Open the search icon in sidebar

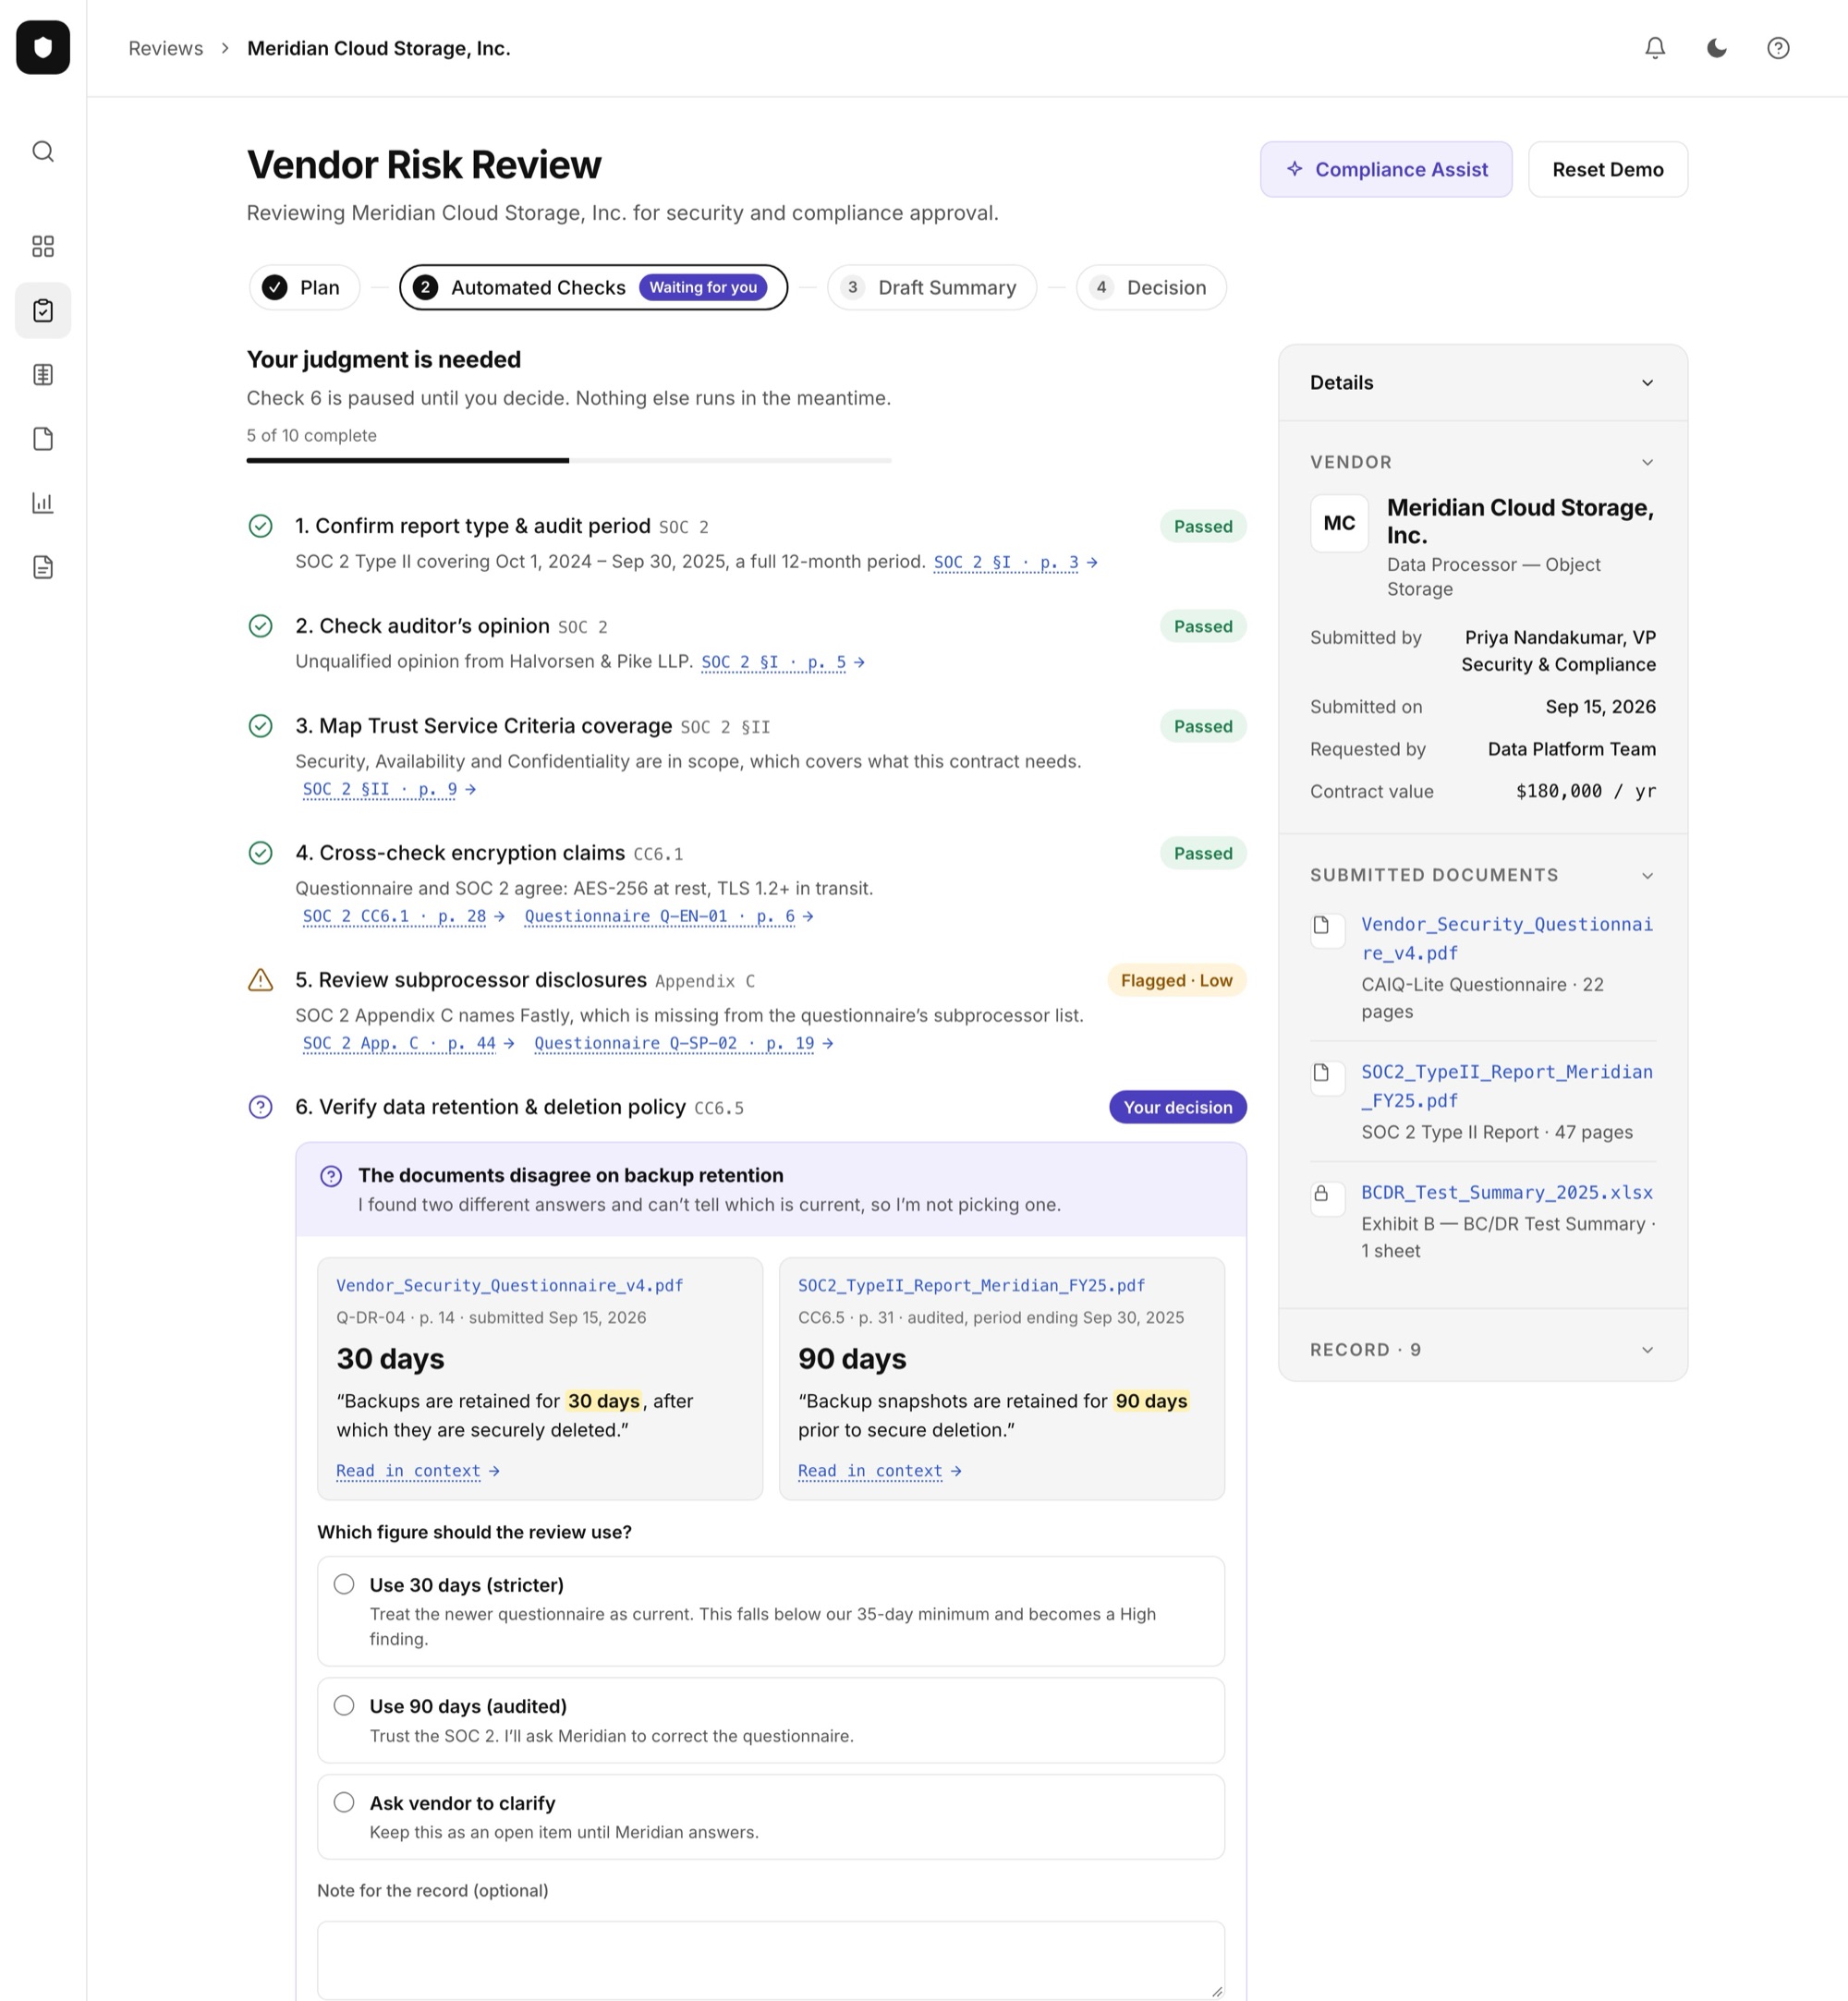coord(43,152)
